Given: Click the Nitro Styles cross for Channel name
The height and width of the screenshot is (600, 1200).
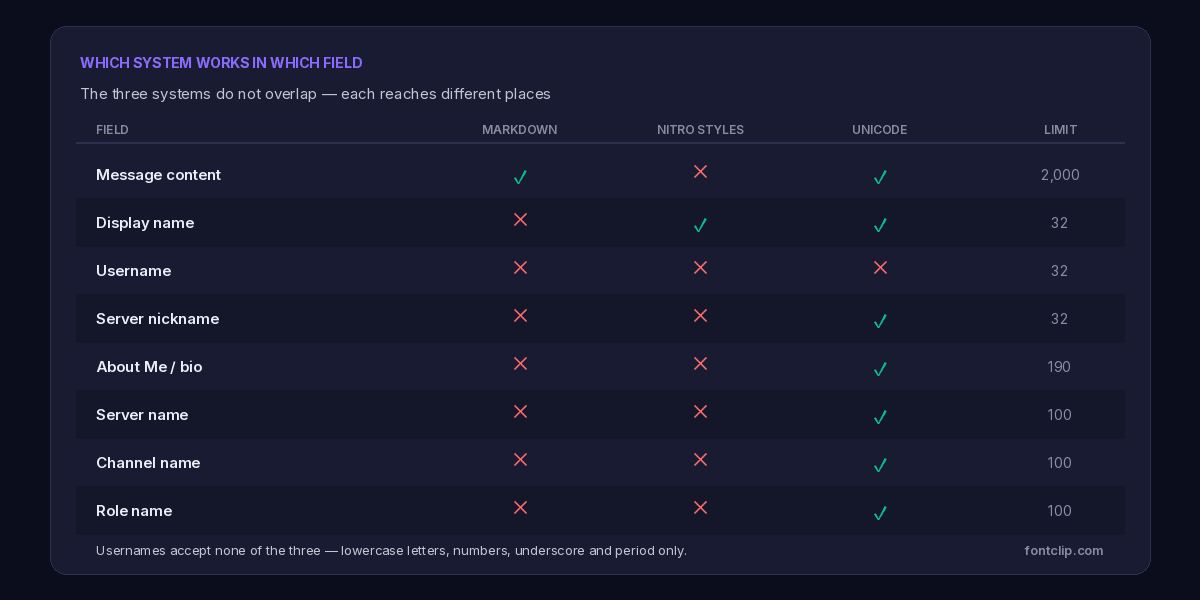Looking at the screenshot, I should click(x=700, y=460).
